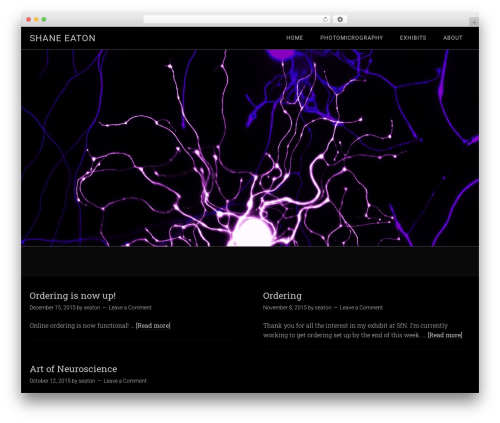Open the Photomicrography menu item
Image resolution: width=500 pixels, height=423 pixels.
[351, 38]
